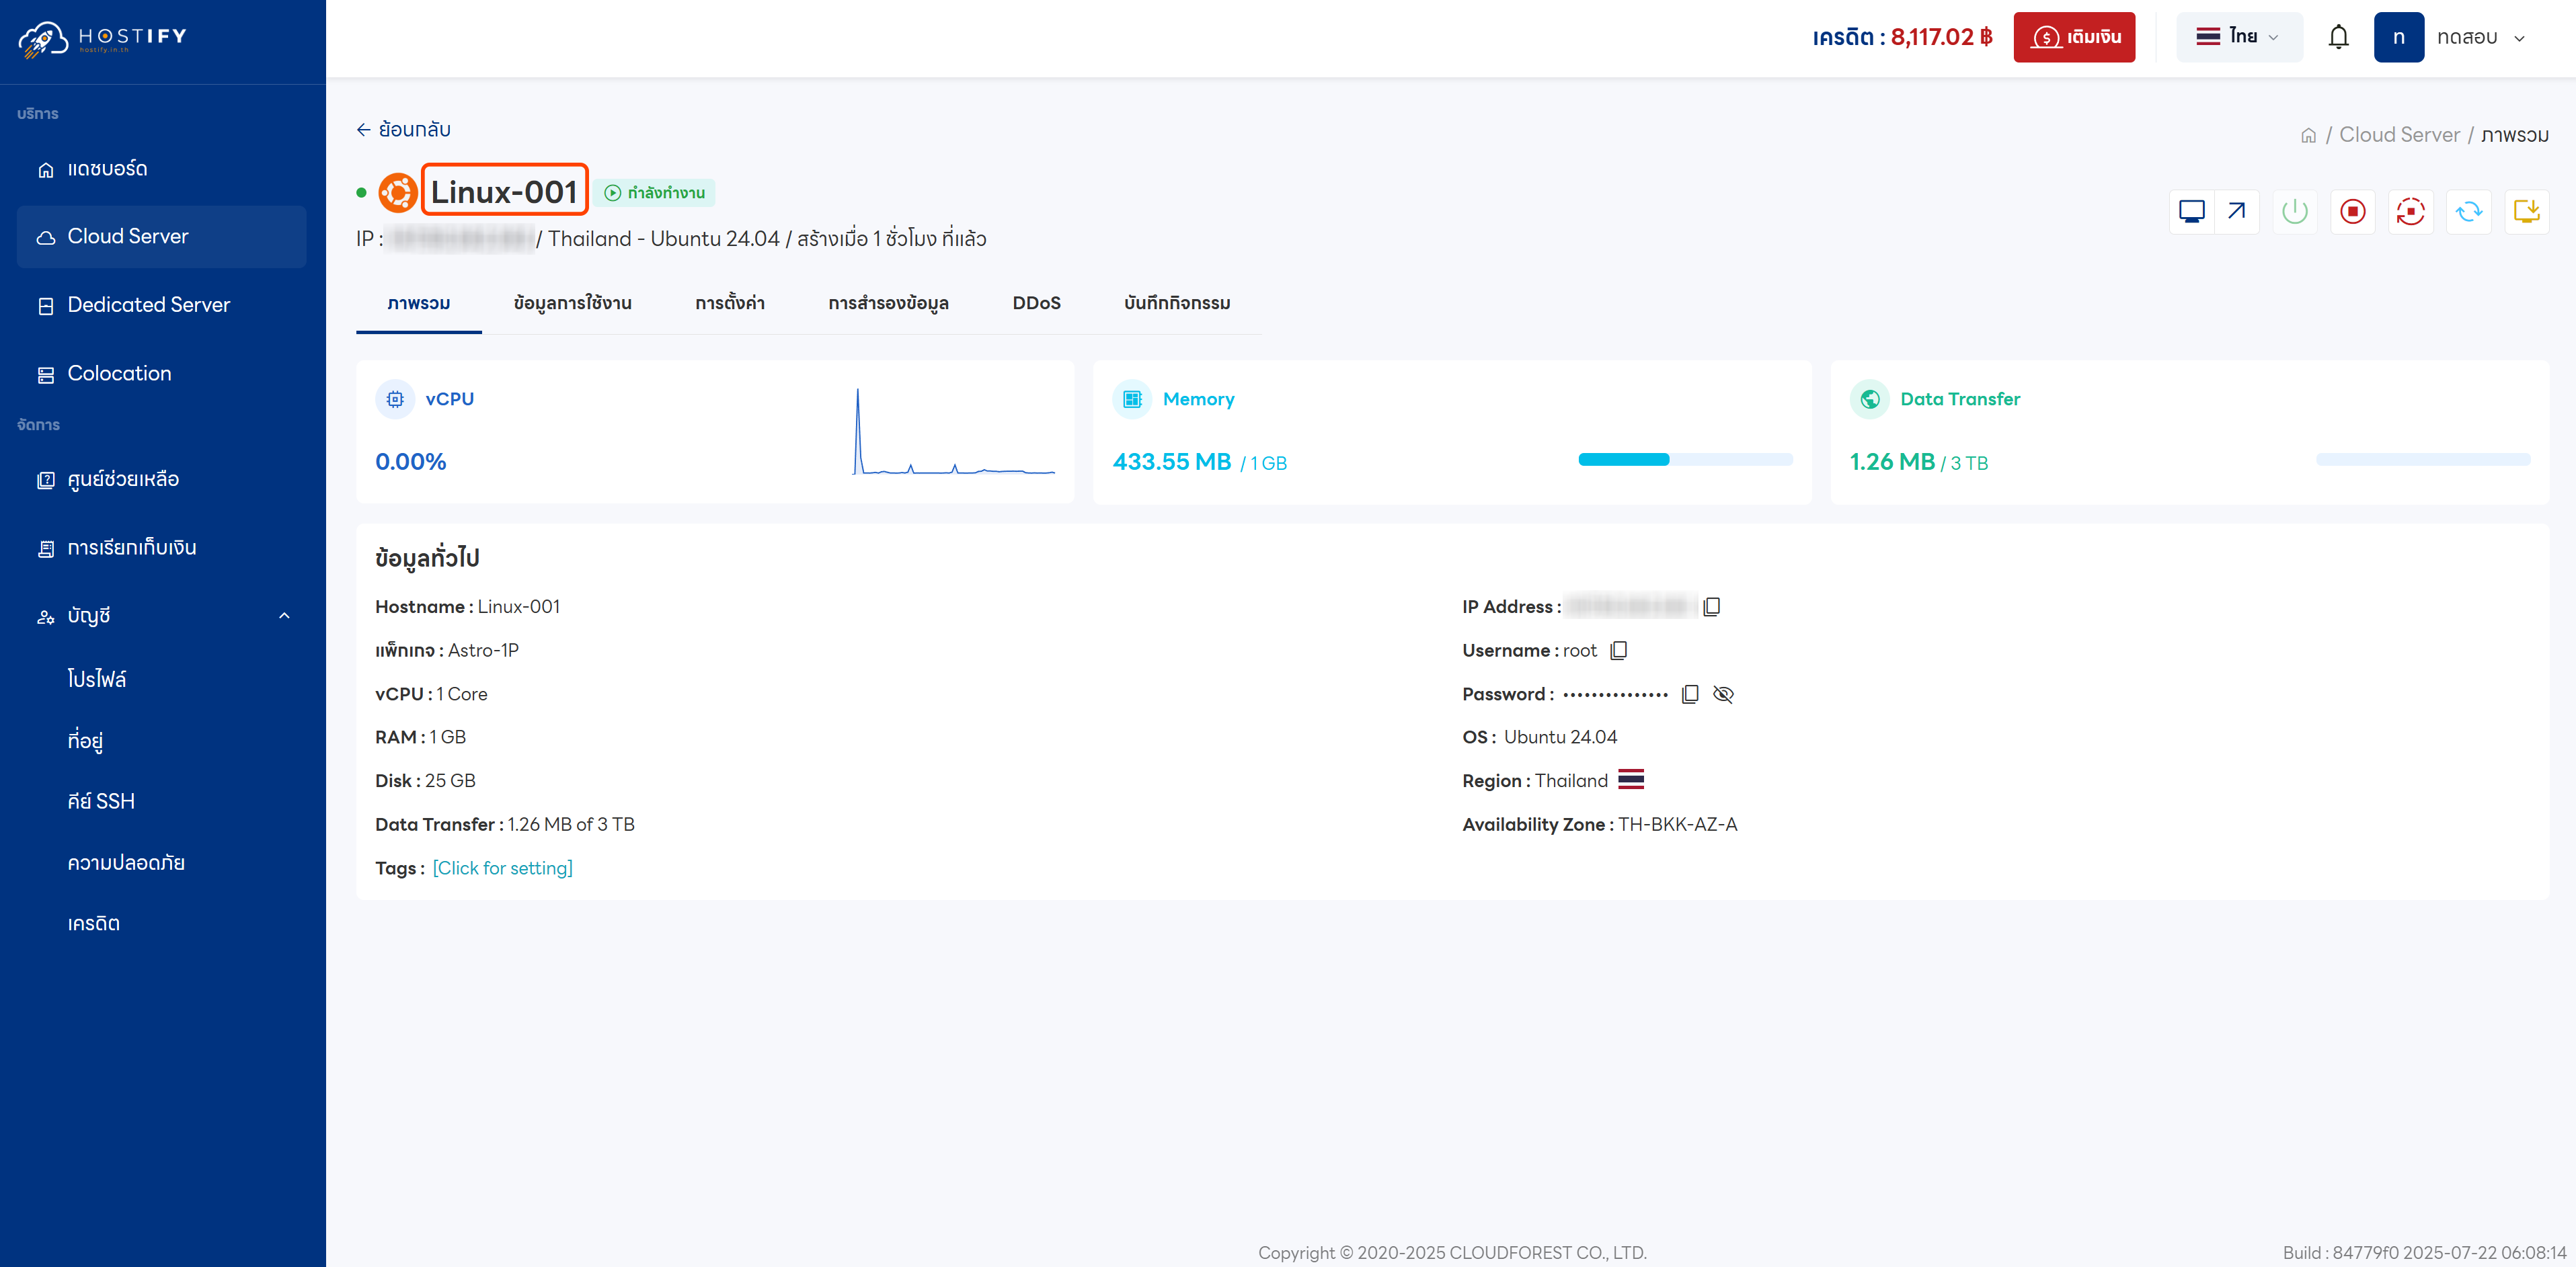Open ความปลอดภัย security page
The image size is (2576, 1267).
(126, 862)
